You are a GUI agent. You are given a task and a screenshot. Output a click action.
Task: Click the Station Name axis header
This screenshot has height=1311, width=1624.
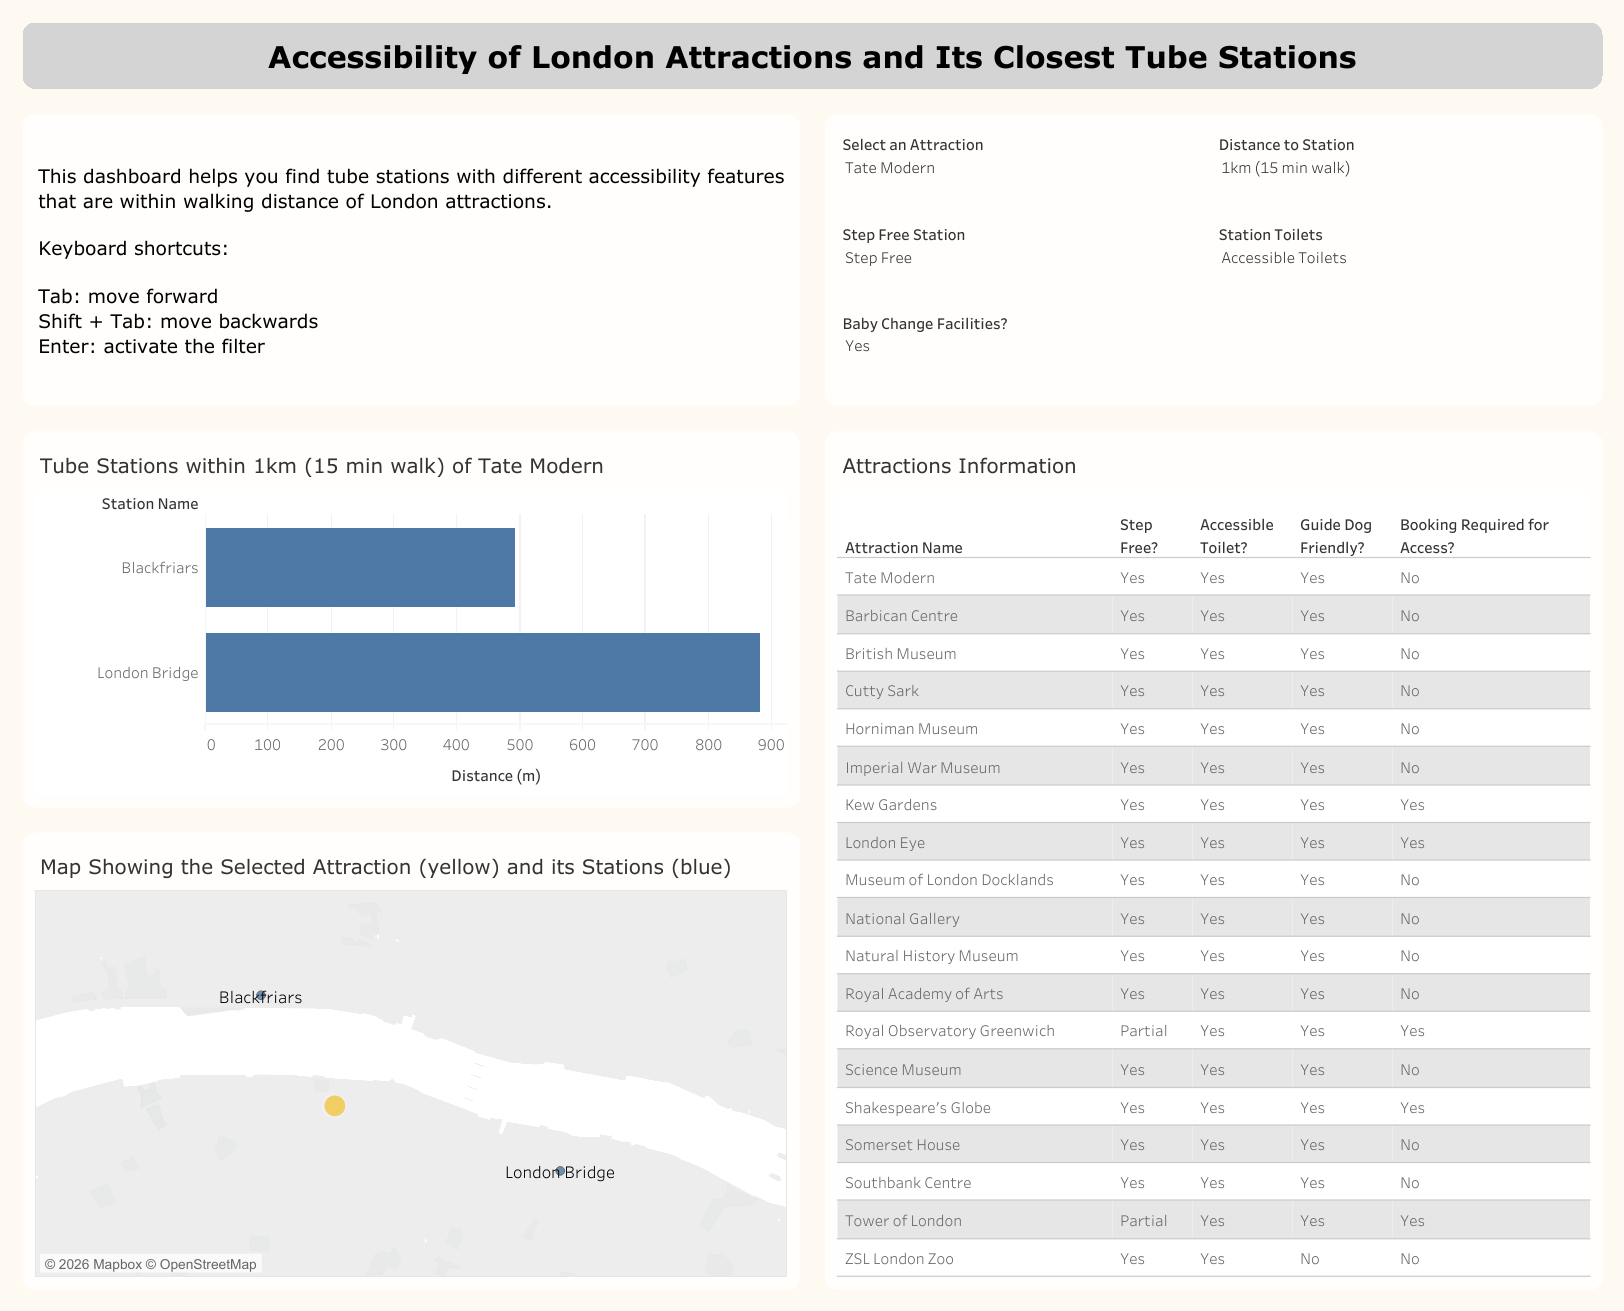150,504
